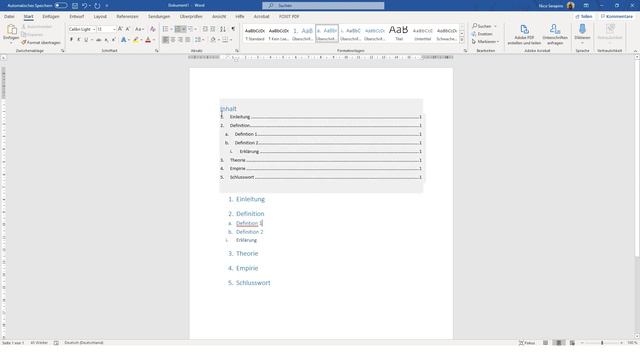Viewport: 640px width, 360px height.
Task: Decrease paragraph indent
Action: (x=205, y=29)
